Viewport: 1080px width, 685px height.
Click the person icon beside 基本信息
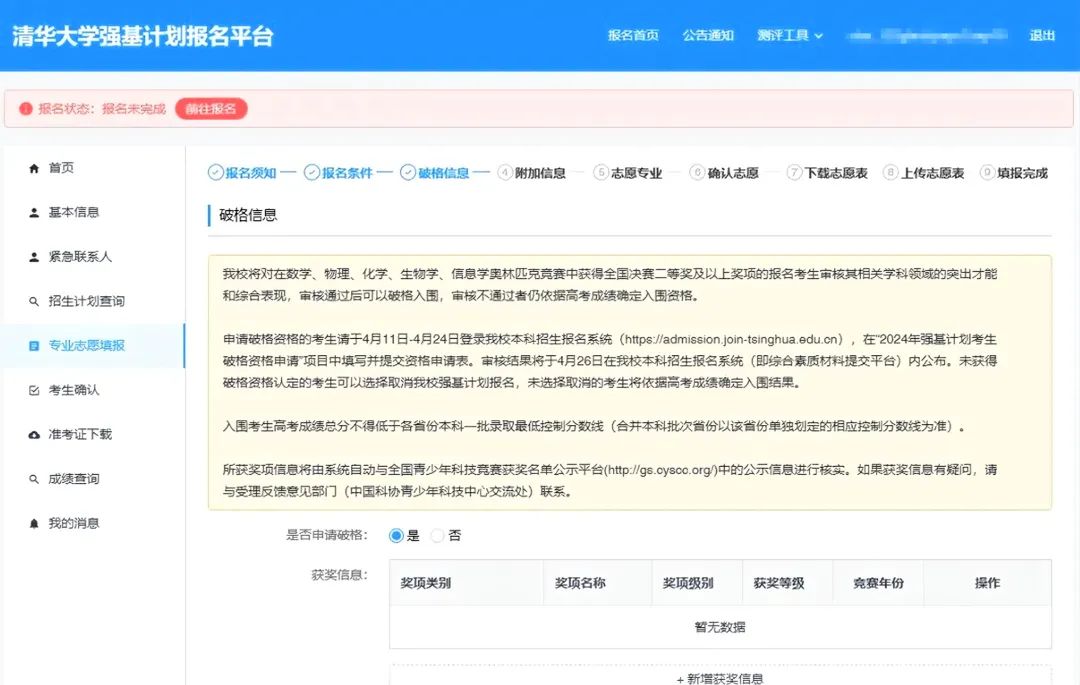tap(34, 213)
